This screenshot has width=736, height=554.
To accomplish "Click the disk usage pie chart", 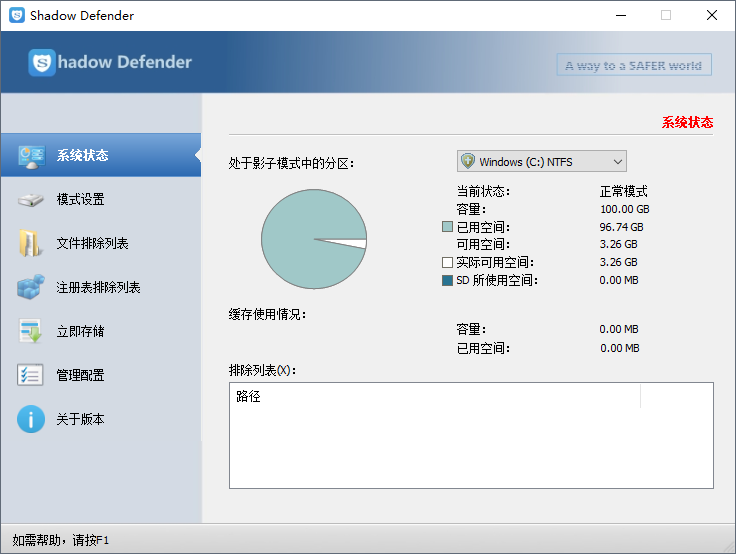I will [x=314, y=239].
